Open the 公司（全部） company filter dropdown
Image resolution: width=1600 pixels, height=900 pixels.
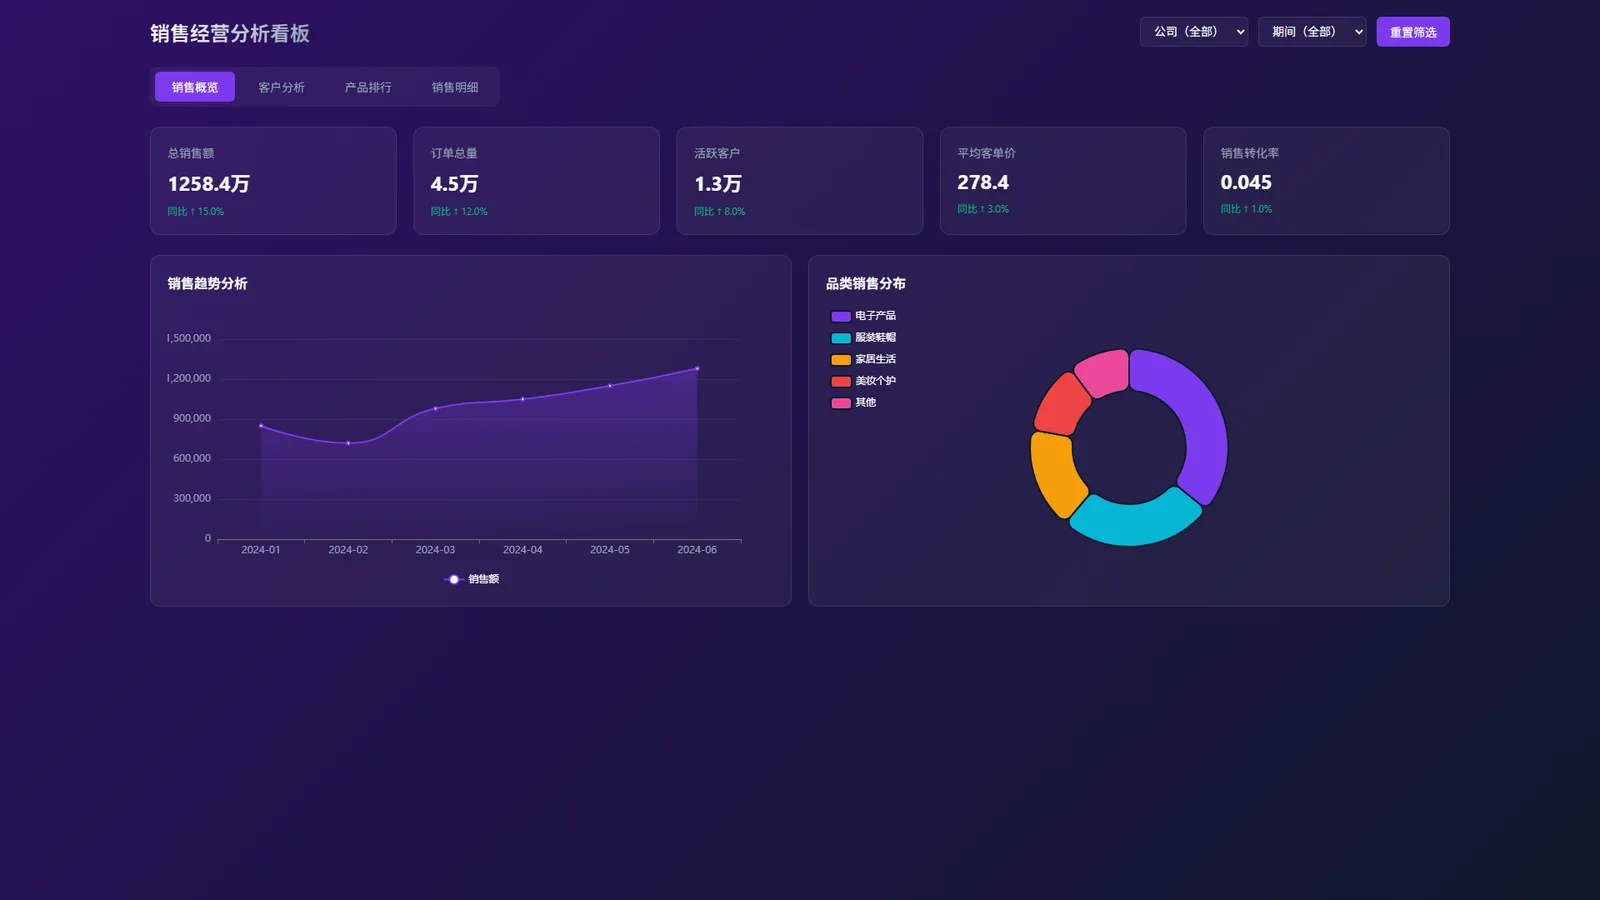click(x=1193, y=32)
